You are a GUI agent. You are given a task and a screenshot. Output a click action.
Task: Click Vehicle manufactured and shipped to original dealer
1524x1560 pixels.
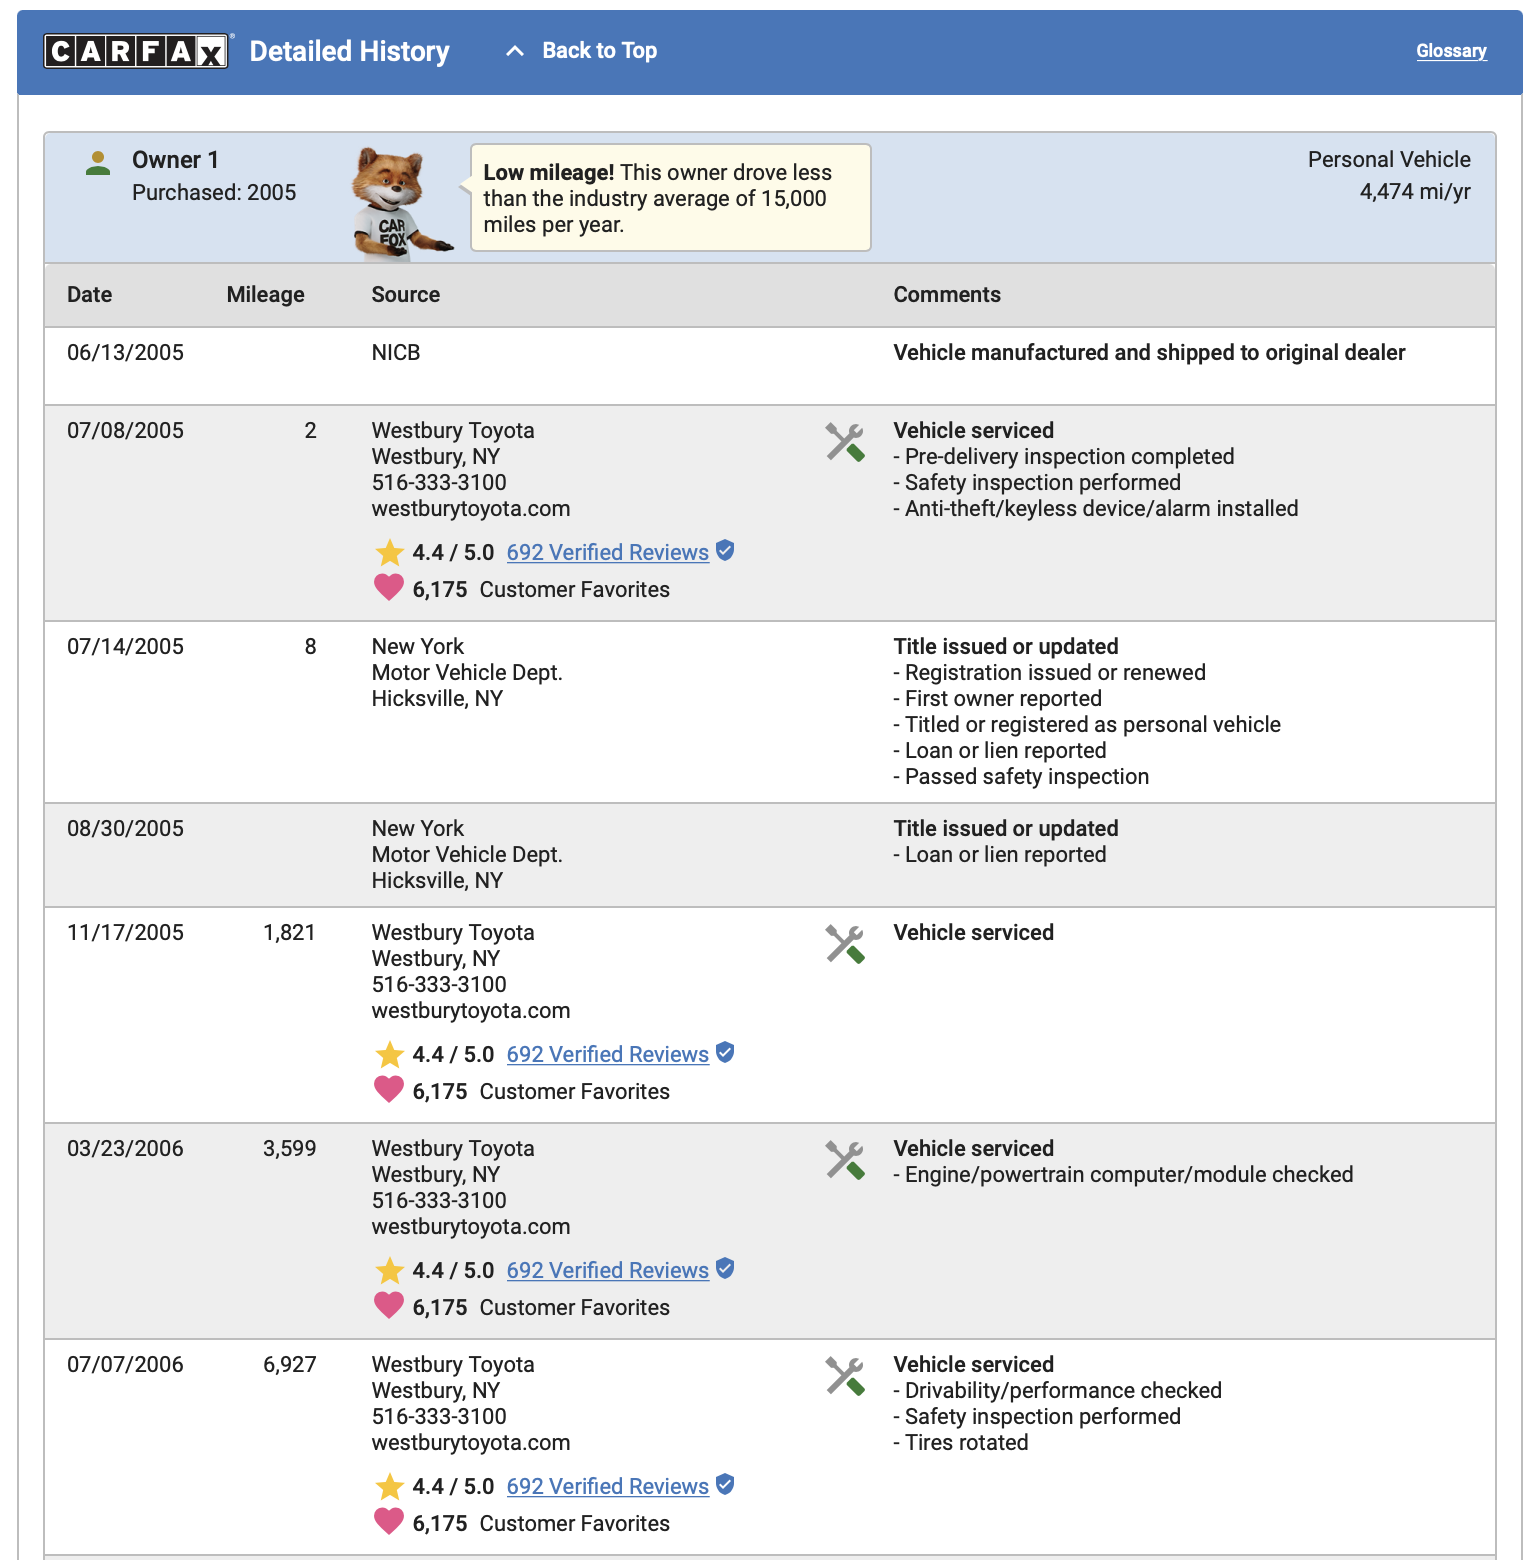pyautogui.click(x=1149, y=353)
